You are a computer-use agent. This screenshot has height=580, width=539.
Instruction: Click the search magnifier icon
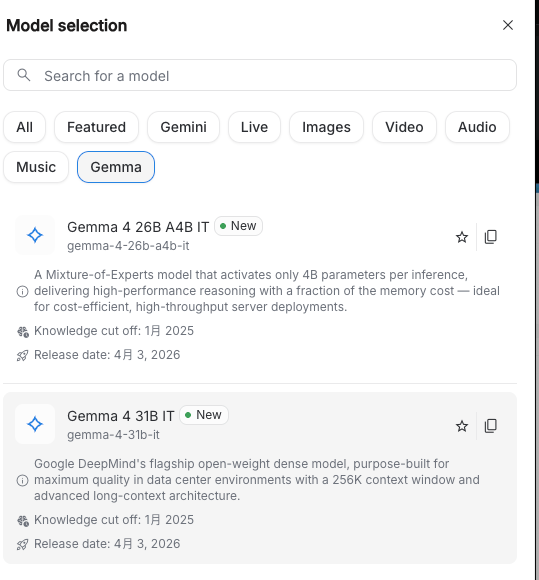point(24,75)
